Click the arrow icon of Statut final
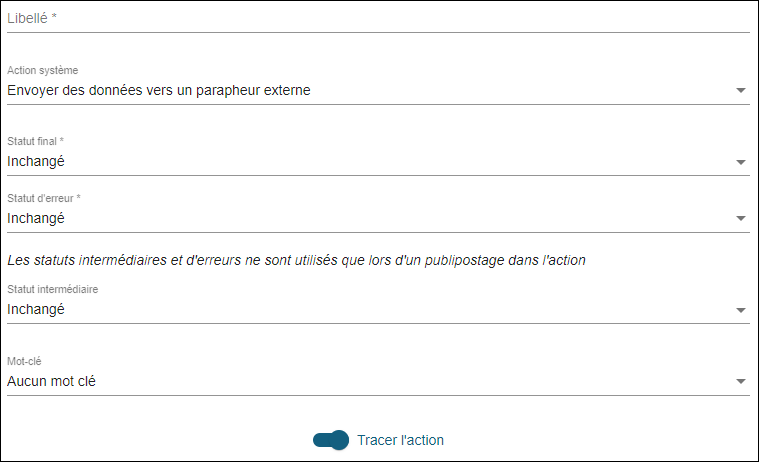This screenshot has width=759, height=462. coord(741,162)
